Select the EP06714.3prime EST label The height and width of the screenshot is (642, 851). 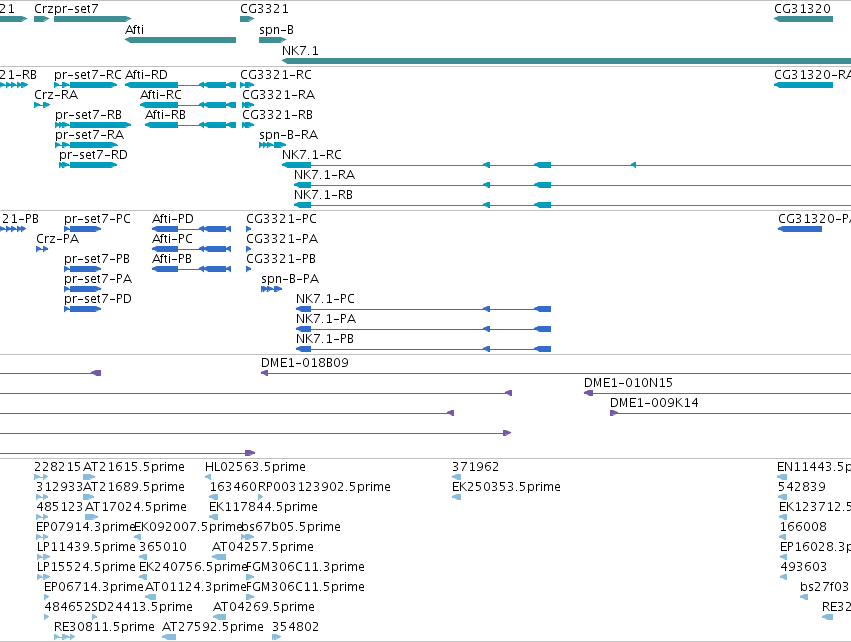[93, 588]
